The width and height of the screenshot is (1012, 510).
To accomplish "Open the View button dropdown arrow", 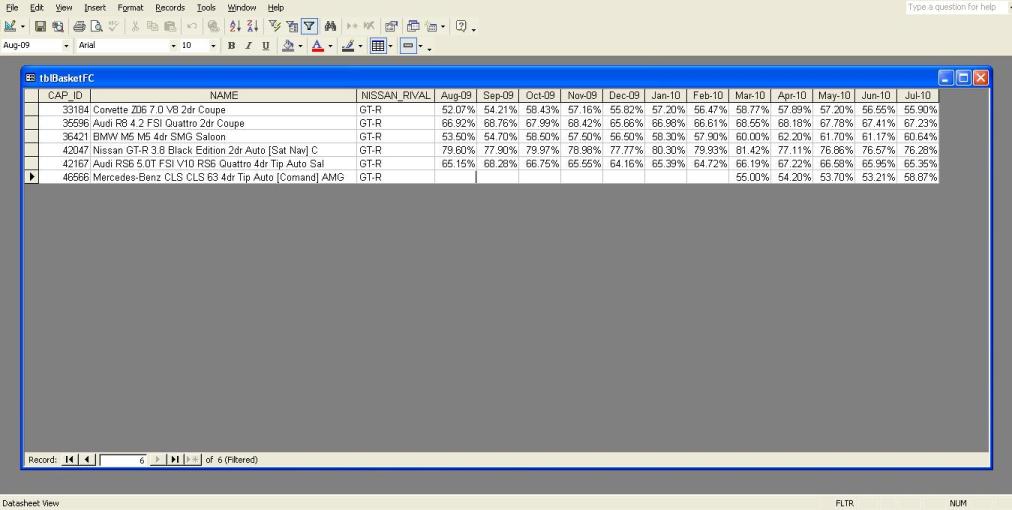I will coord(23,27).
